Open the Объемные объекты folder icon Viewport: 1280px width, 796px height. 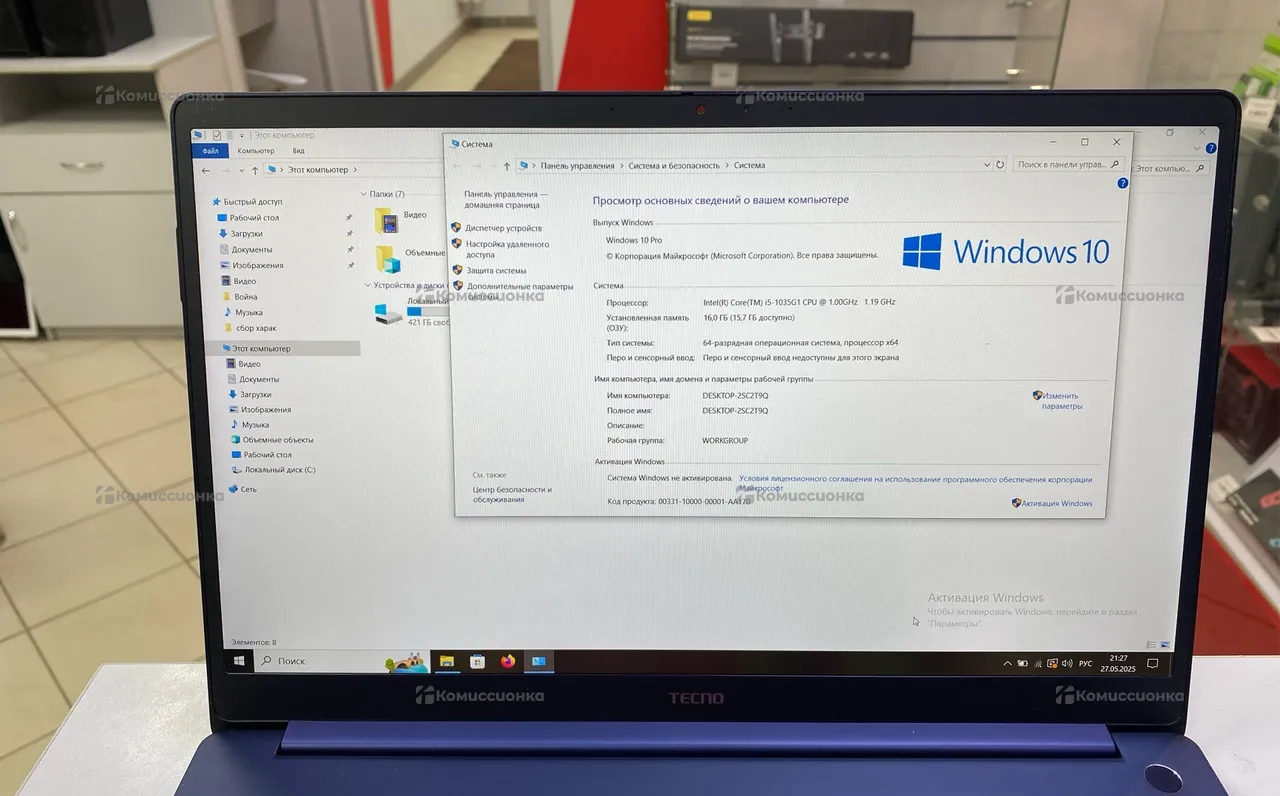click(387, 258)
